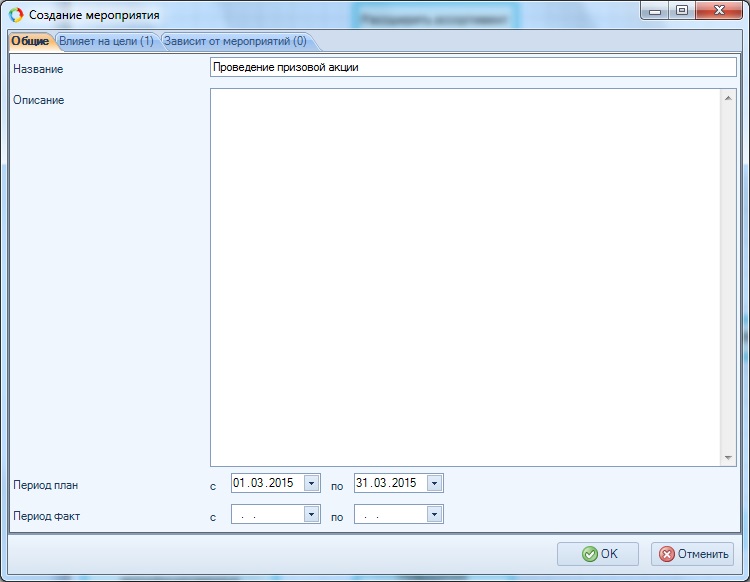Expand the Период план end date calendar

tap(434, 484)
